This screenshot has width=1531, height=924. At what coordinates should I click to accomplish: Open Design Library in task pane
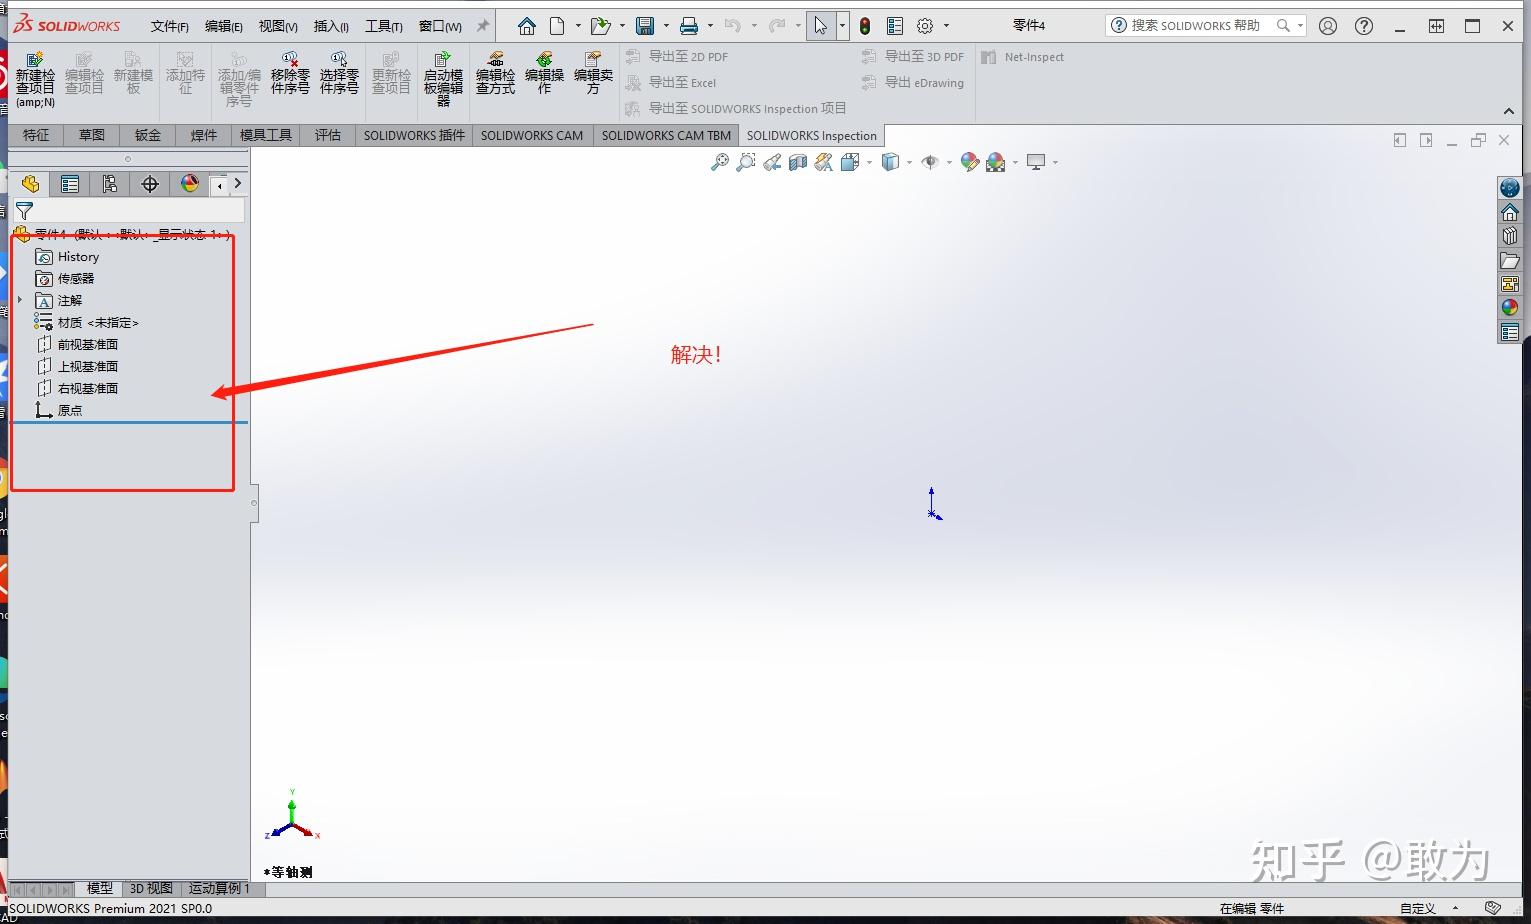point(1510,236)
